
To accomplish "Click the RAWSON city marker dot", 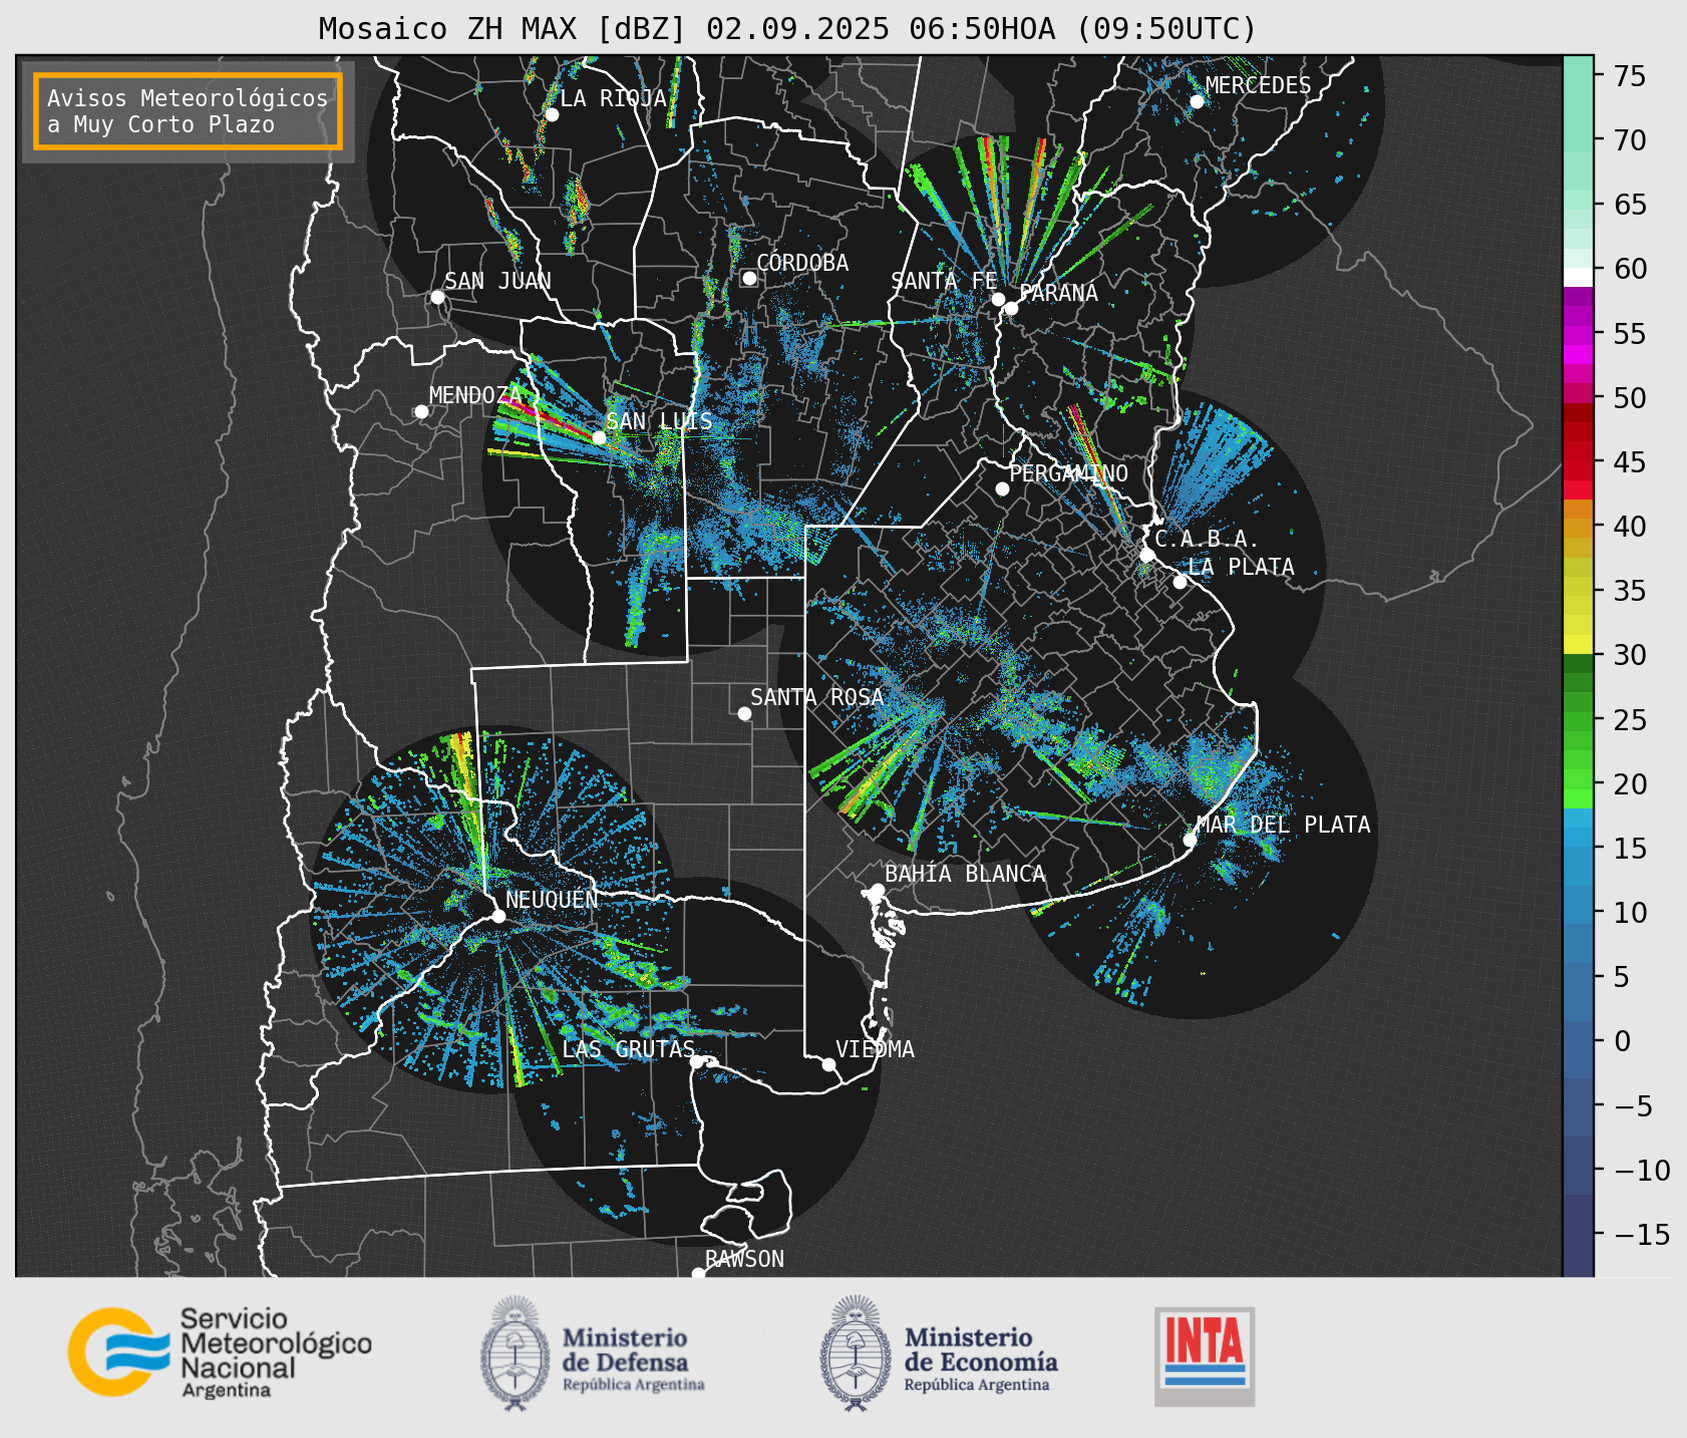I will 698,1274.
